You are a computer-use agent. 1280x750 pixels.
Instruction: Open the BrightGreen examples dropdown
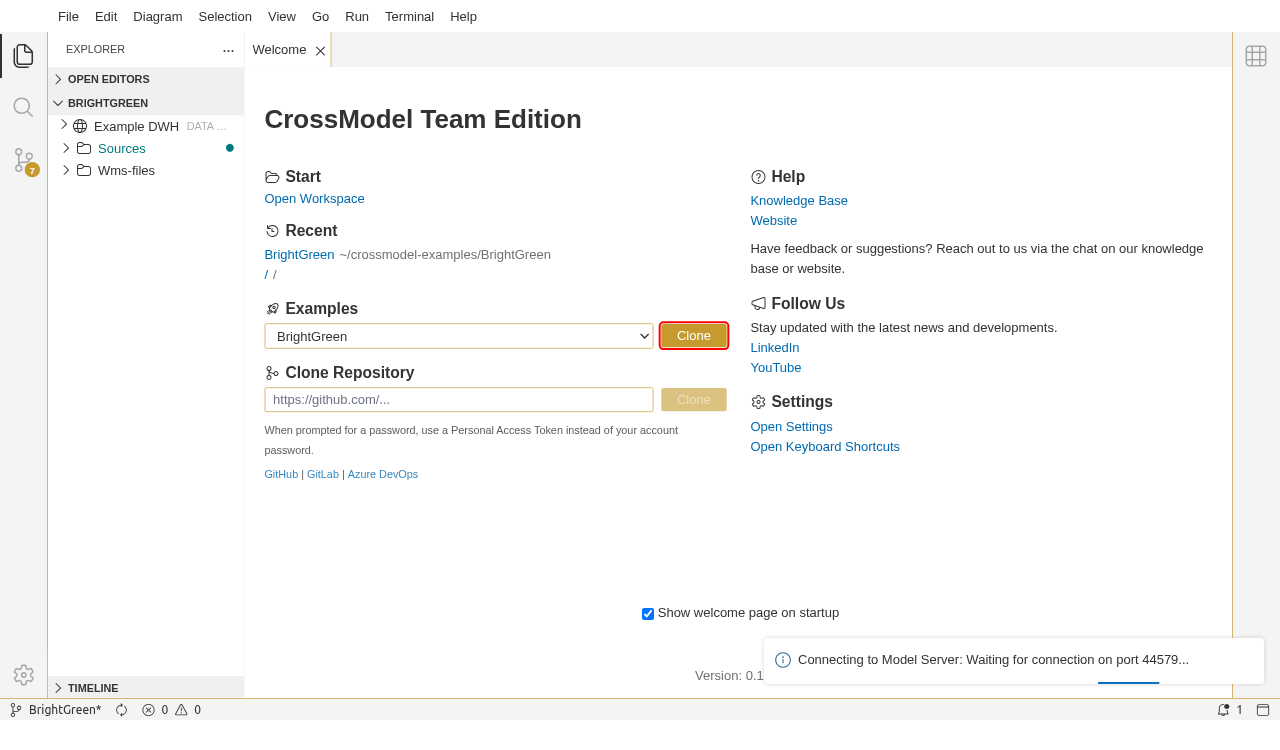click(x=459, y=336)
